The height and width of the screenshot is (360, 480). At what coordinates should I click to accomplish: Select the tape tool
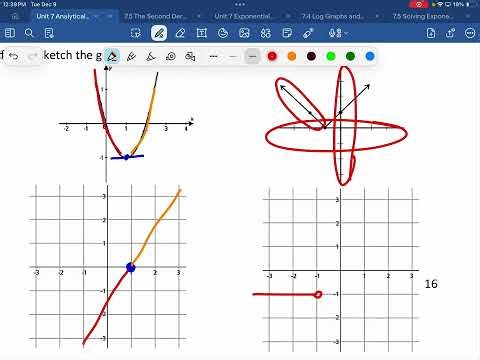(308, 33)
